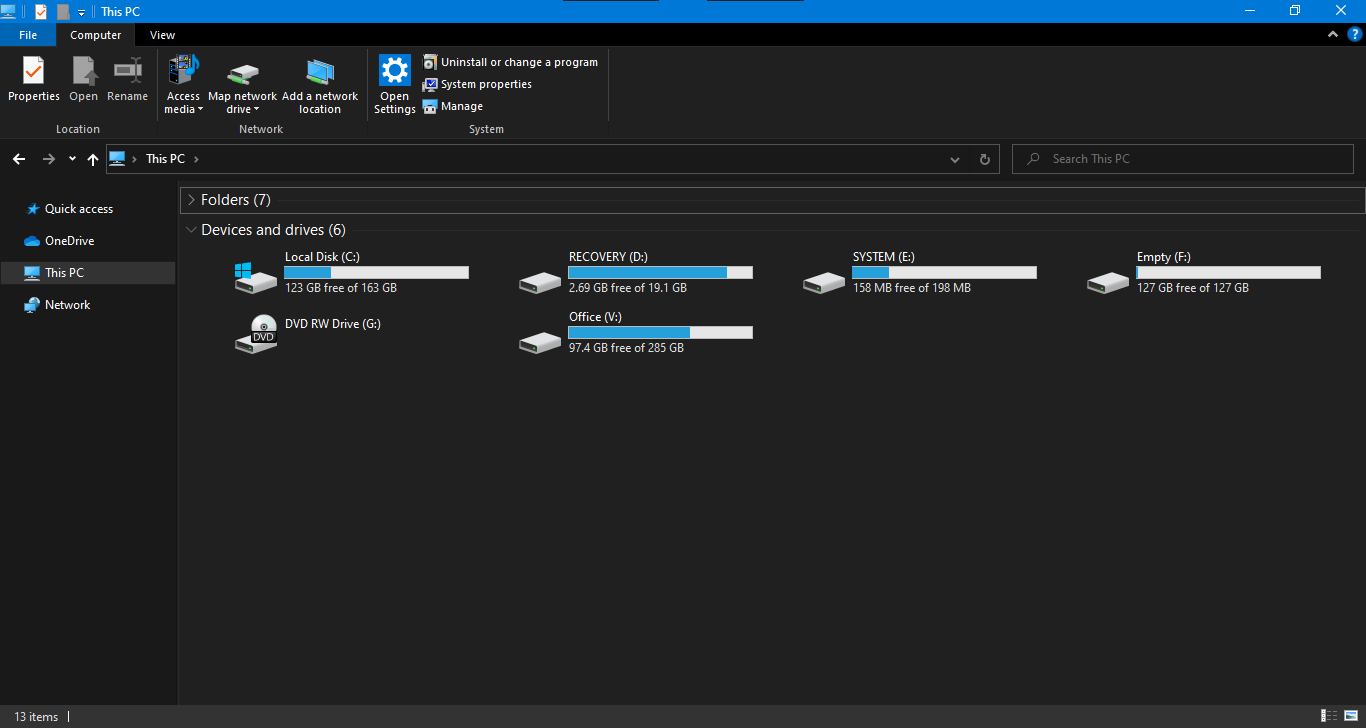Open the address bar history dropdown
Screen dimensions: 1366x728
coord(955,159)
